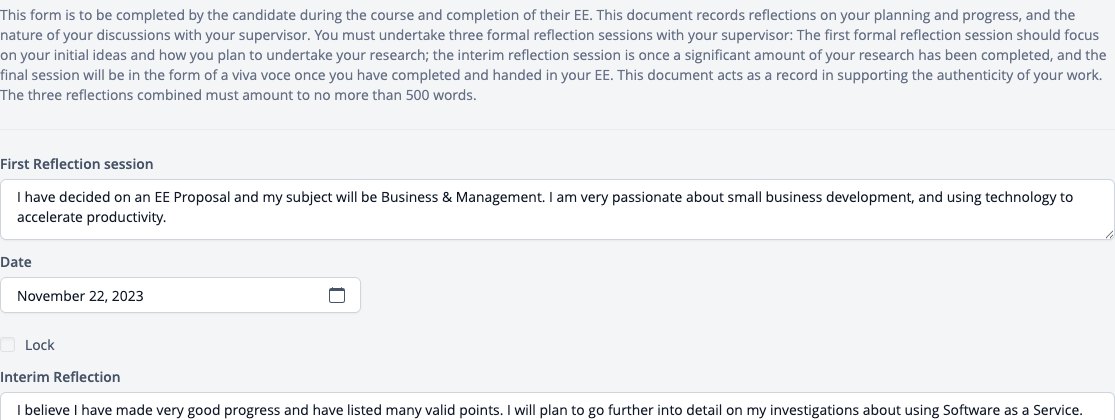Click the Lock label text
Image resolution: width=1115 pixels, height=420 pixels.
pos(39,345)
